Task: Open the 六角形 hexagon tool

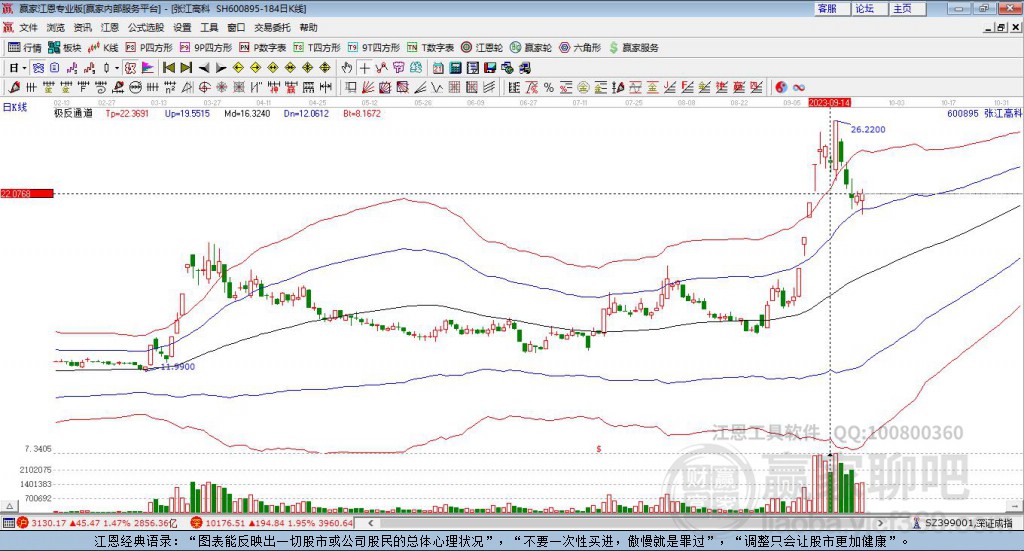Action: click(x=580, y=48)
